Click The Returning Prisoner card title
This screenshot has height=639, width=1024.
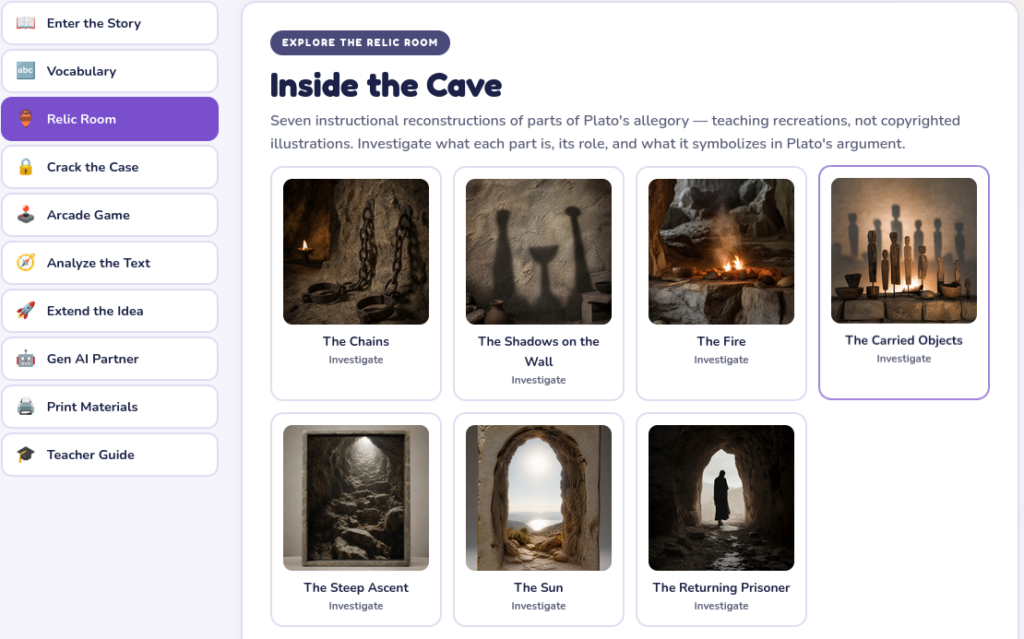coord(721,587)
